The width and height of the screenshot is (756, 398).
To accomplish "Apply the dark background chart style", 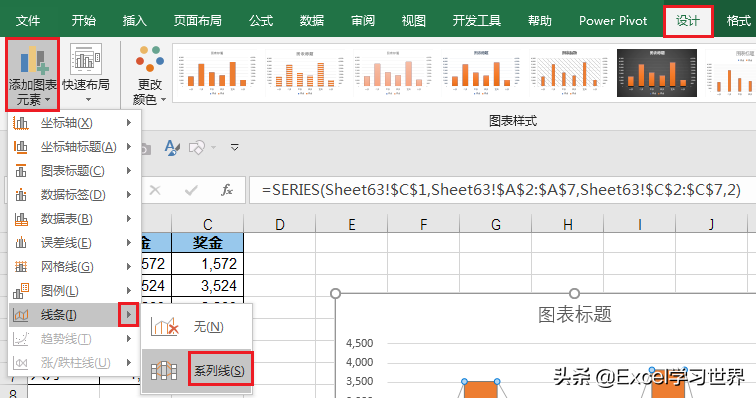I will tap(657, 72).
